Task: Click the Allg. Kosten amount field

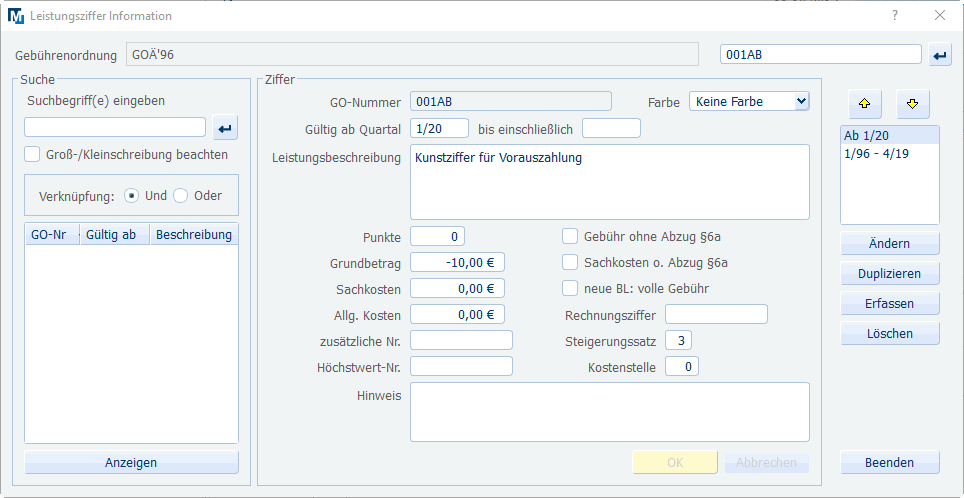Action: coord(457,315)
